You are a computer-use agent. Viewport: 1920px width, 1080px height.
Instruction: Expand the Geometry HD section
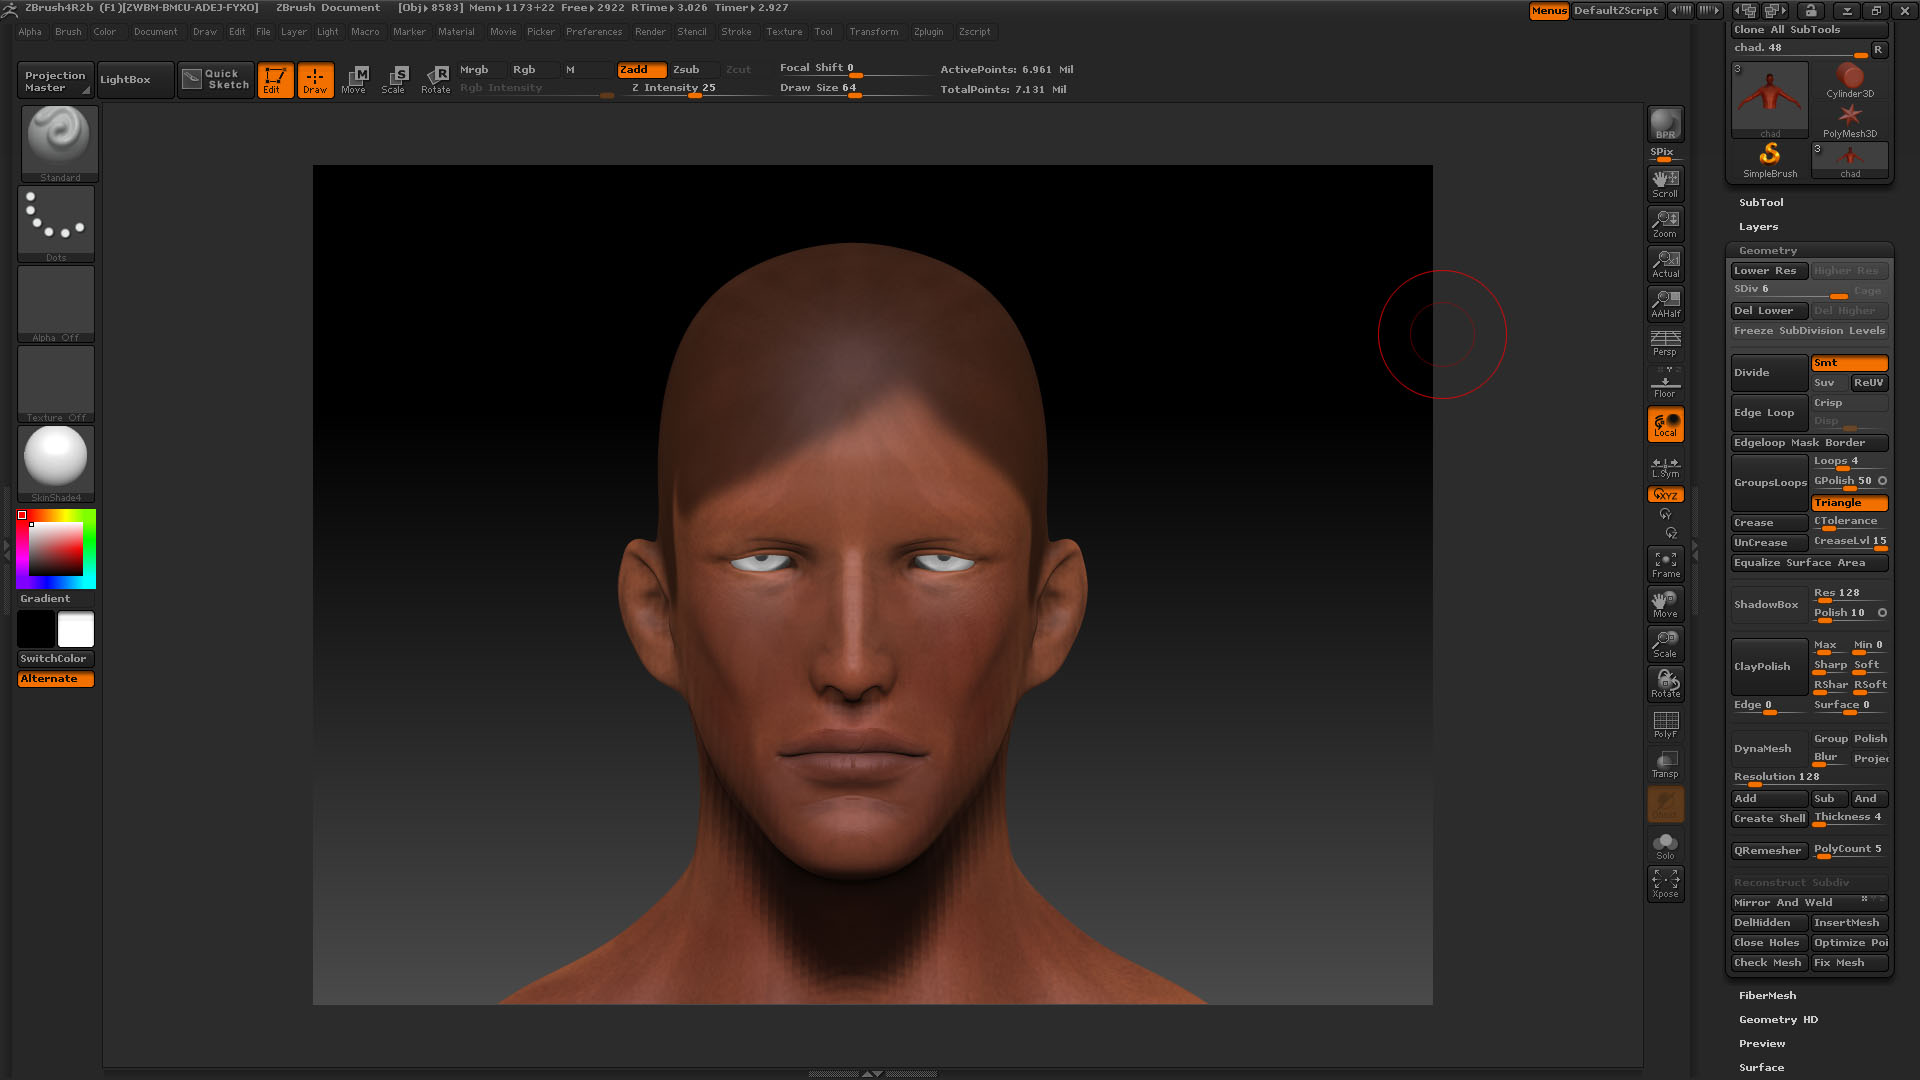pos(1776,1019)
